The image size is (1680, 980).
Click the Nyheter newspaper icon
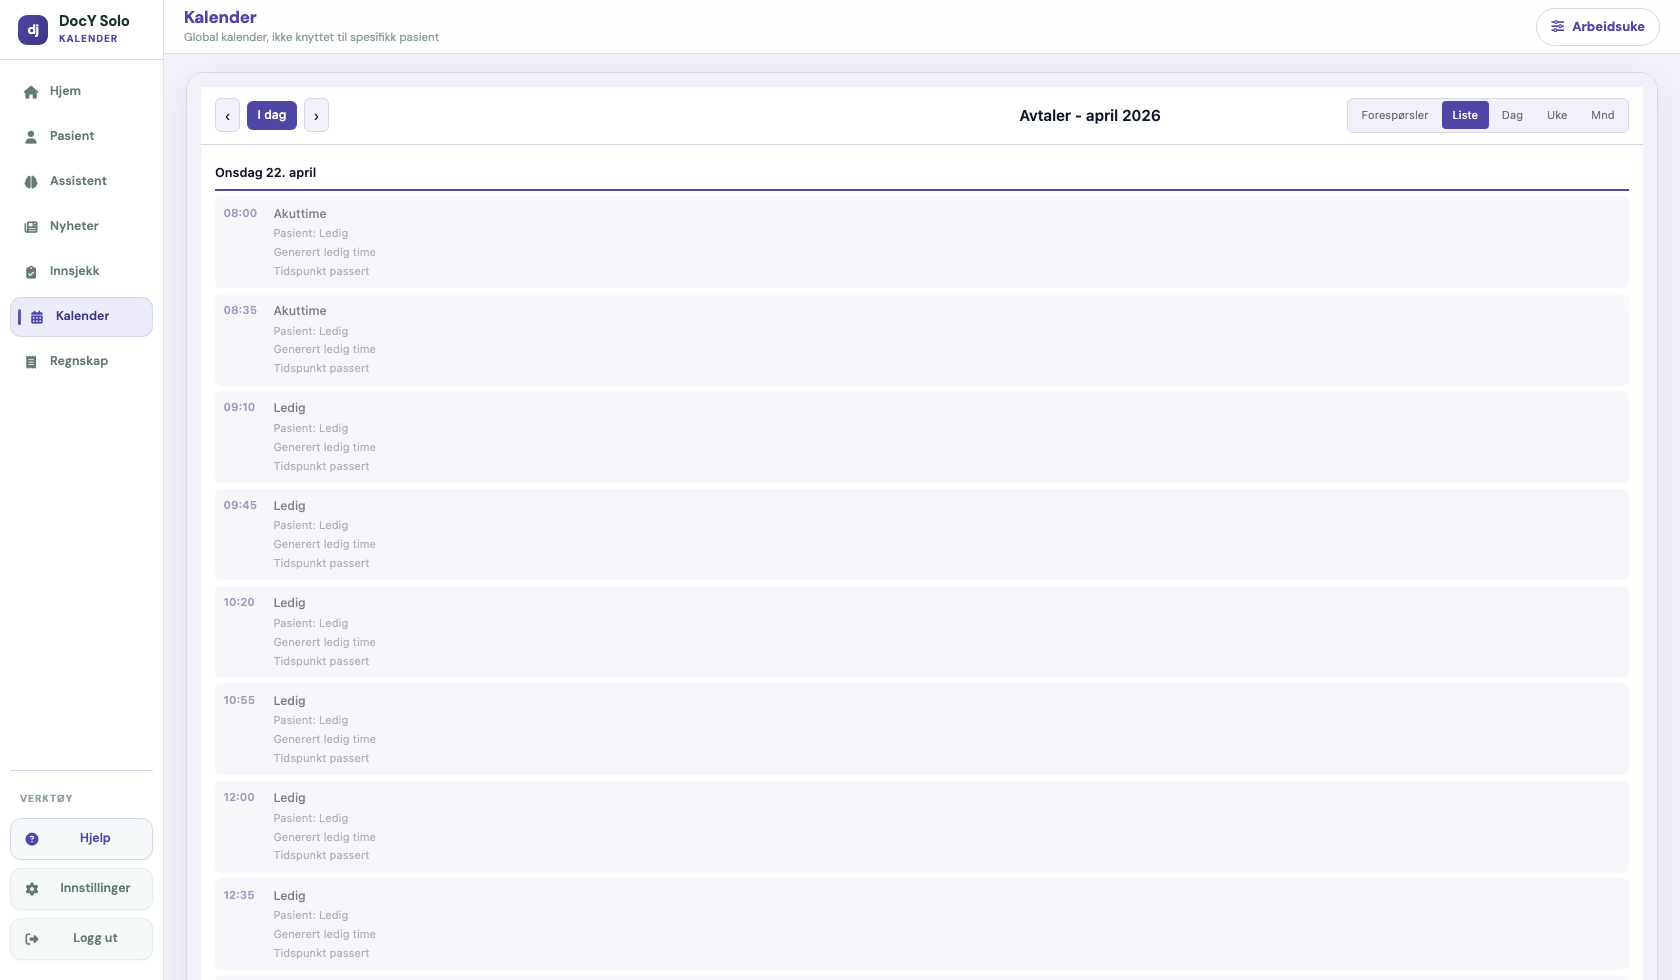[x=31, y=227]
